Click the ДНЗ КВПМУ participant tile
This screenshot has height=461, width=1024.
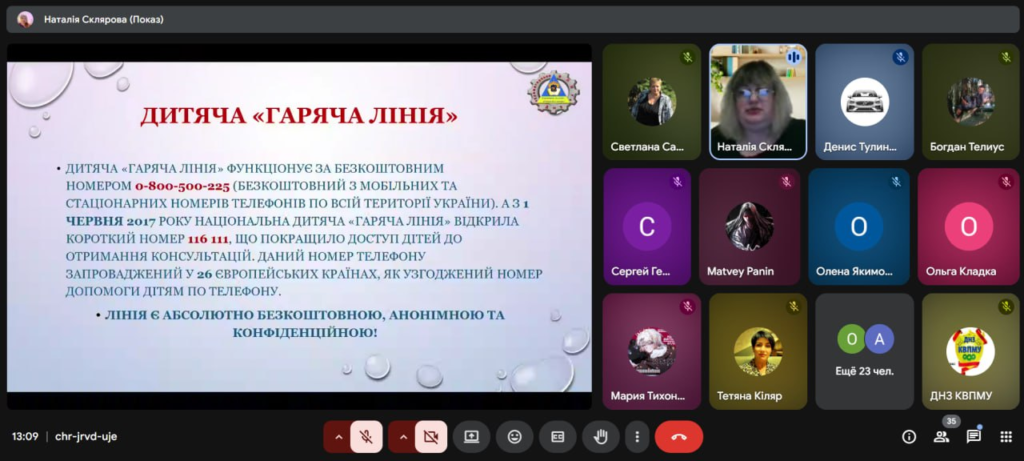(970, 351)
